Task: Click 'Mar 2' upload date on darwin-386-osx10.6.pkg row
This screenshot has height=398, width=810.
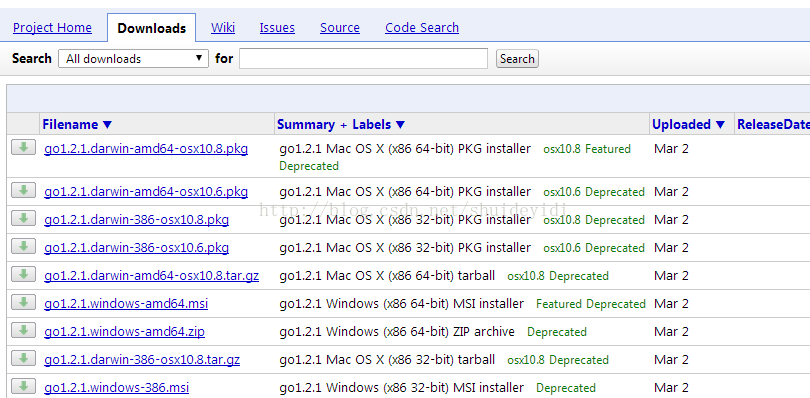Action: pyautogui.click(x=671, y=248)
